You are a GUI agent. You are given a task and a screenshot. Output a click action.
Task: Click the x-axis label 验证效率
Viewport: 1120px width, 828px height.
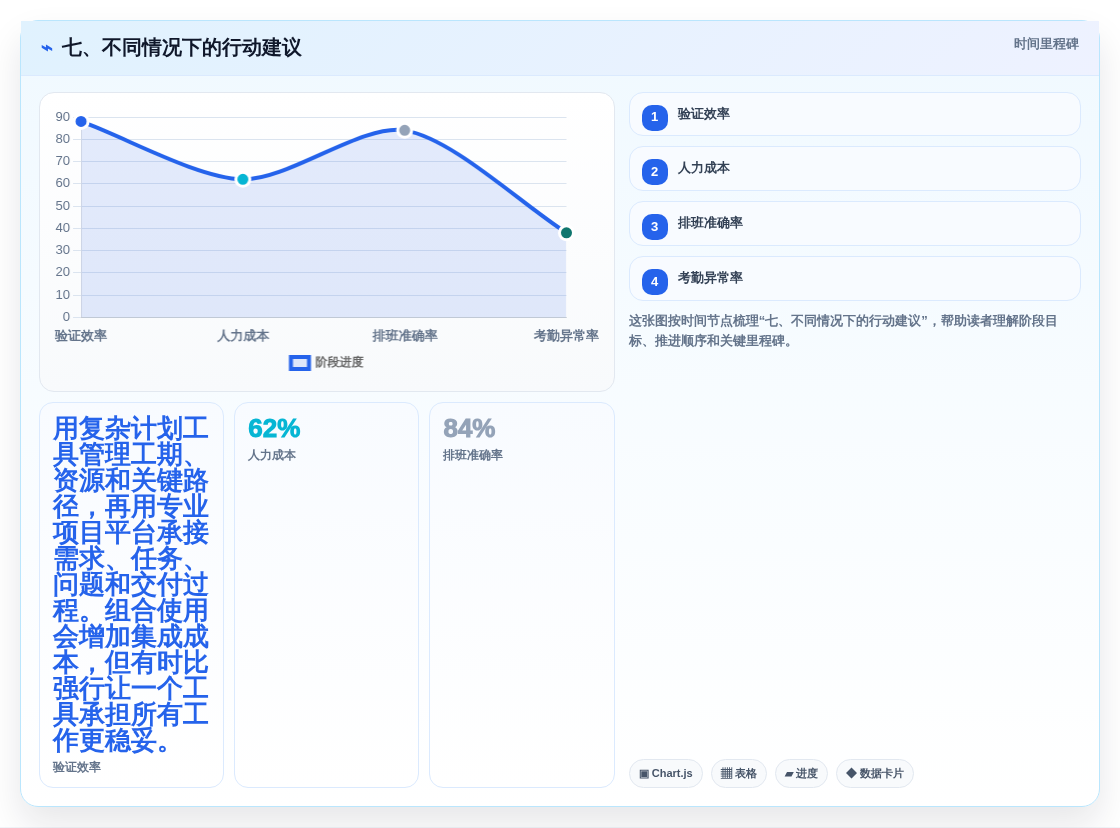point(81,336)
